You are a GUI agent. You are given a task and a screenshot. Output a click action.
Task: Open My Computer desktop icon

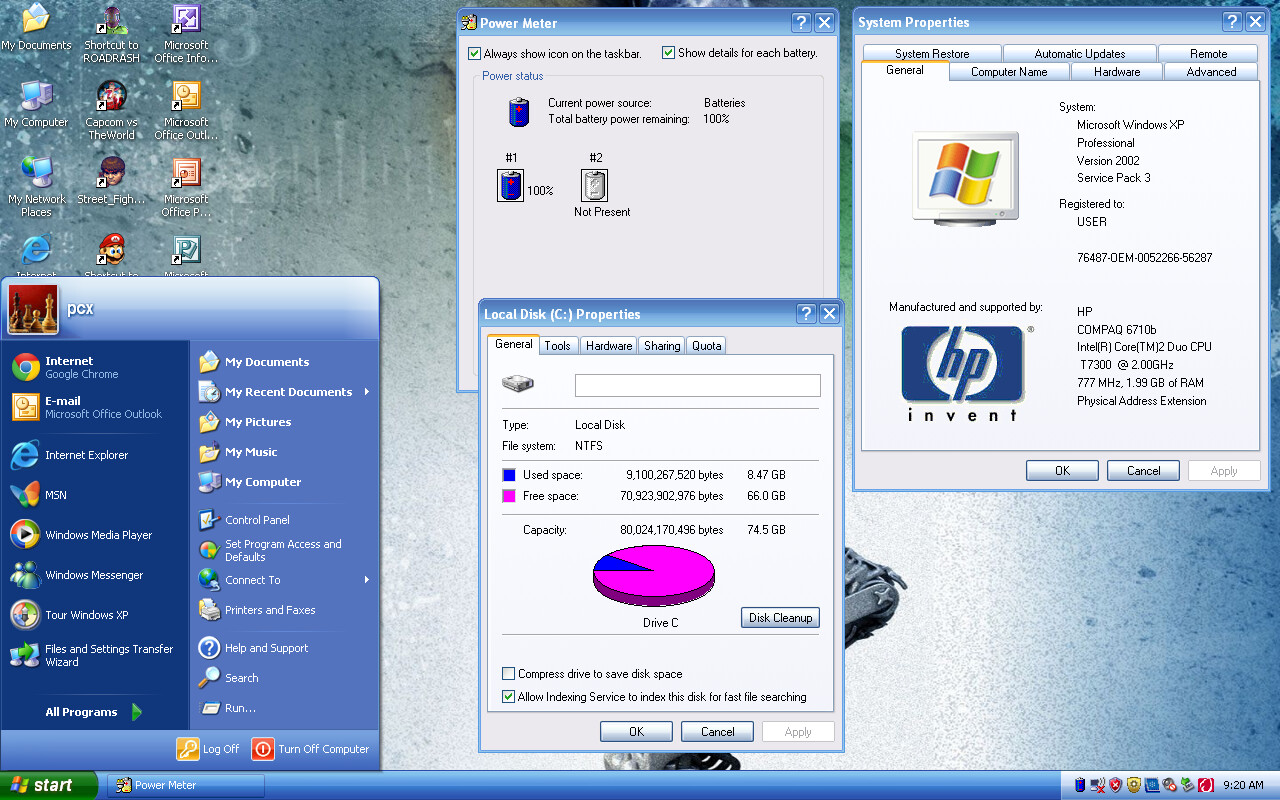pyautogui.click(x=37, y=104)
